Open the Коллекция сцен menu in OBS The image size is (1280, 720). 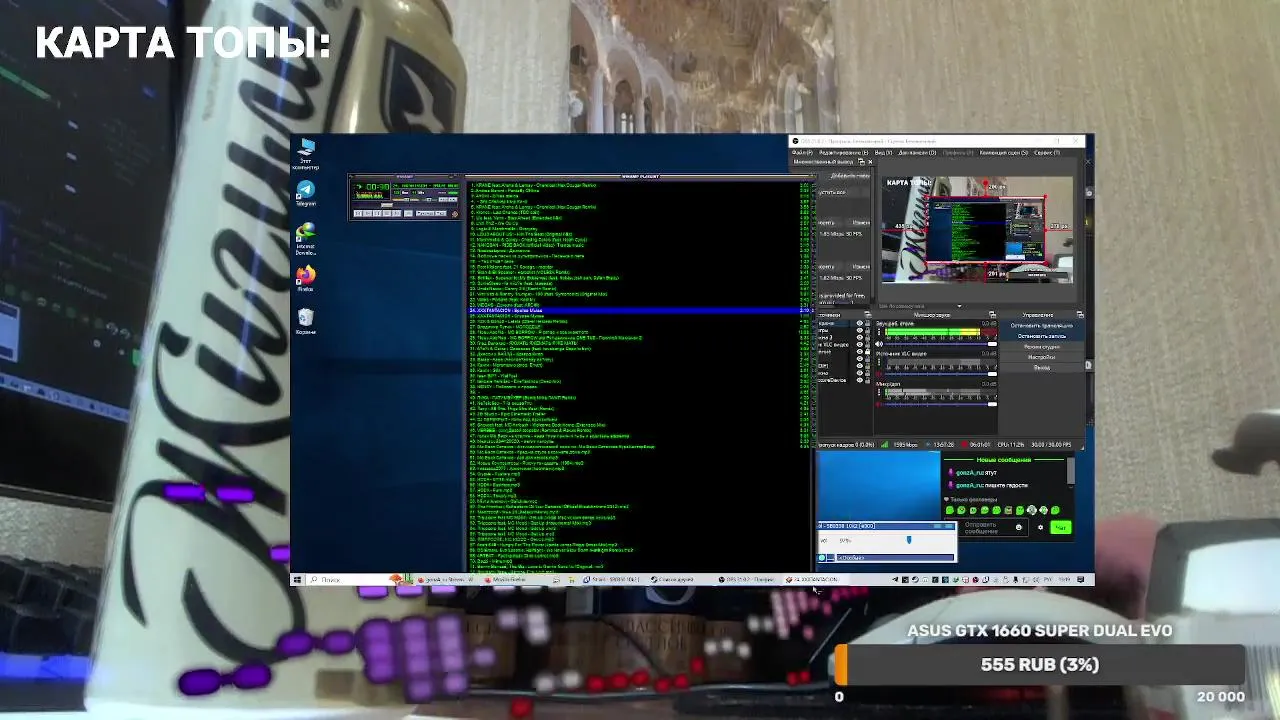[1003, 153]
